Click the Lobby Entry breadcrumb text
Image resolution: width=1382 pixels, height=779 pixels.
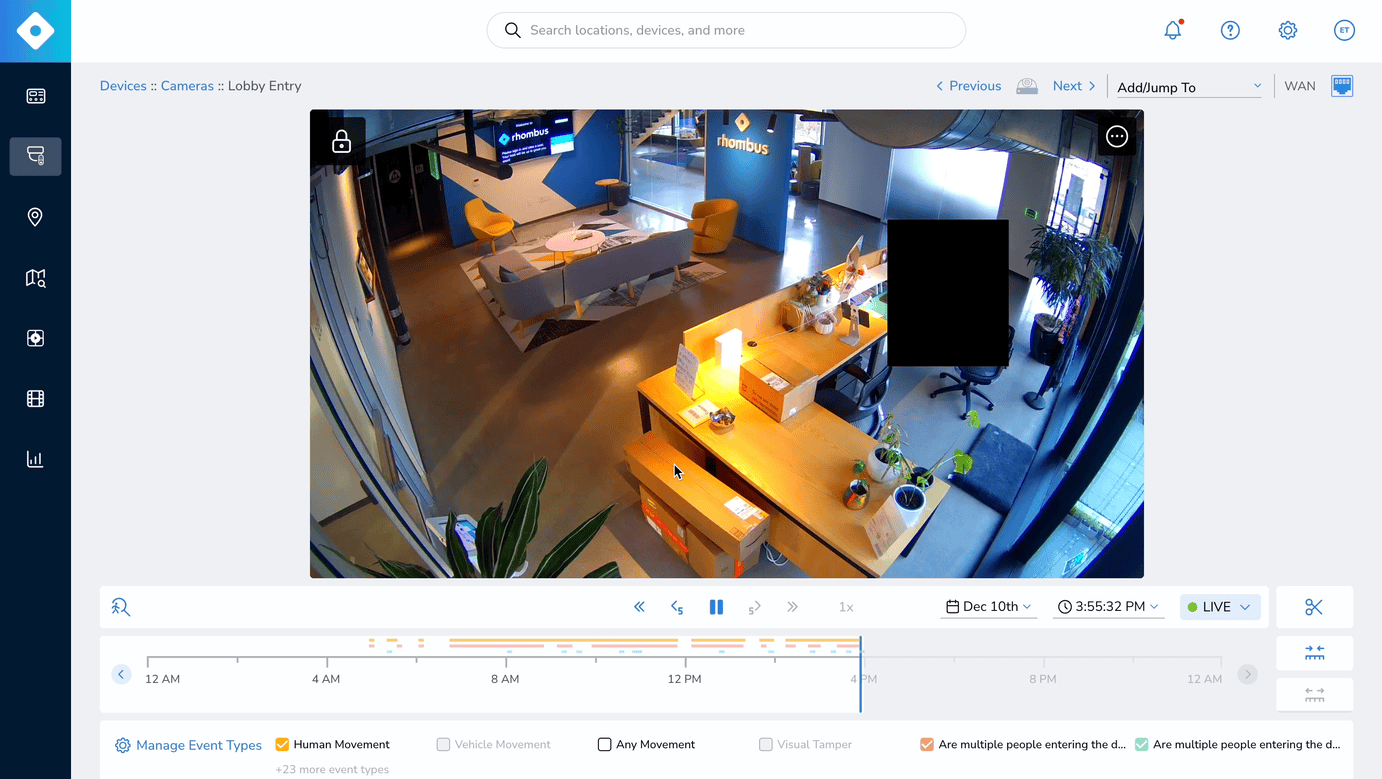click(x=264, y=86)
